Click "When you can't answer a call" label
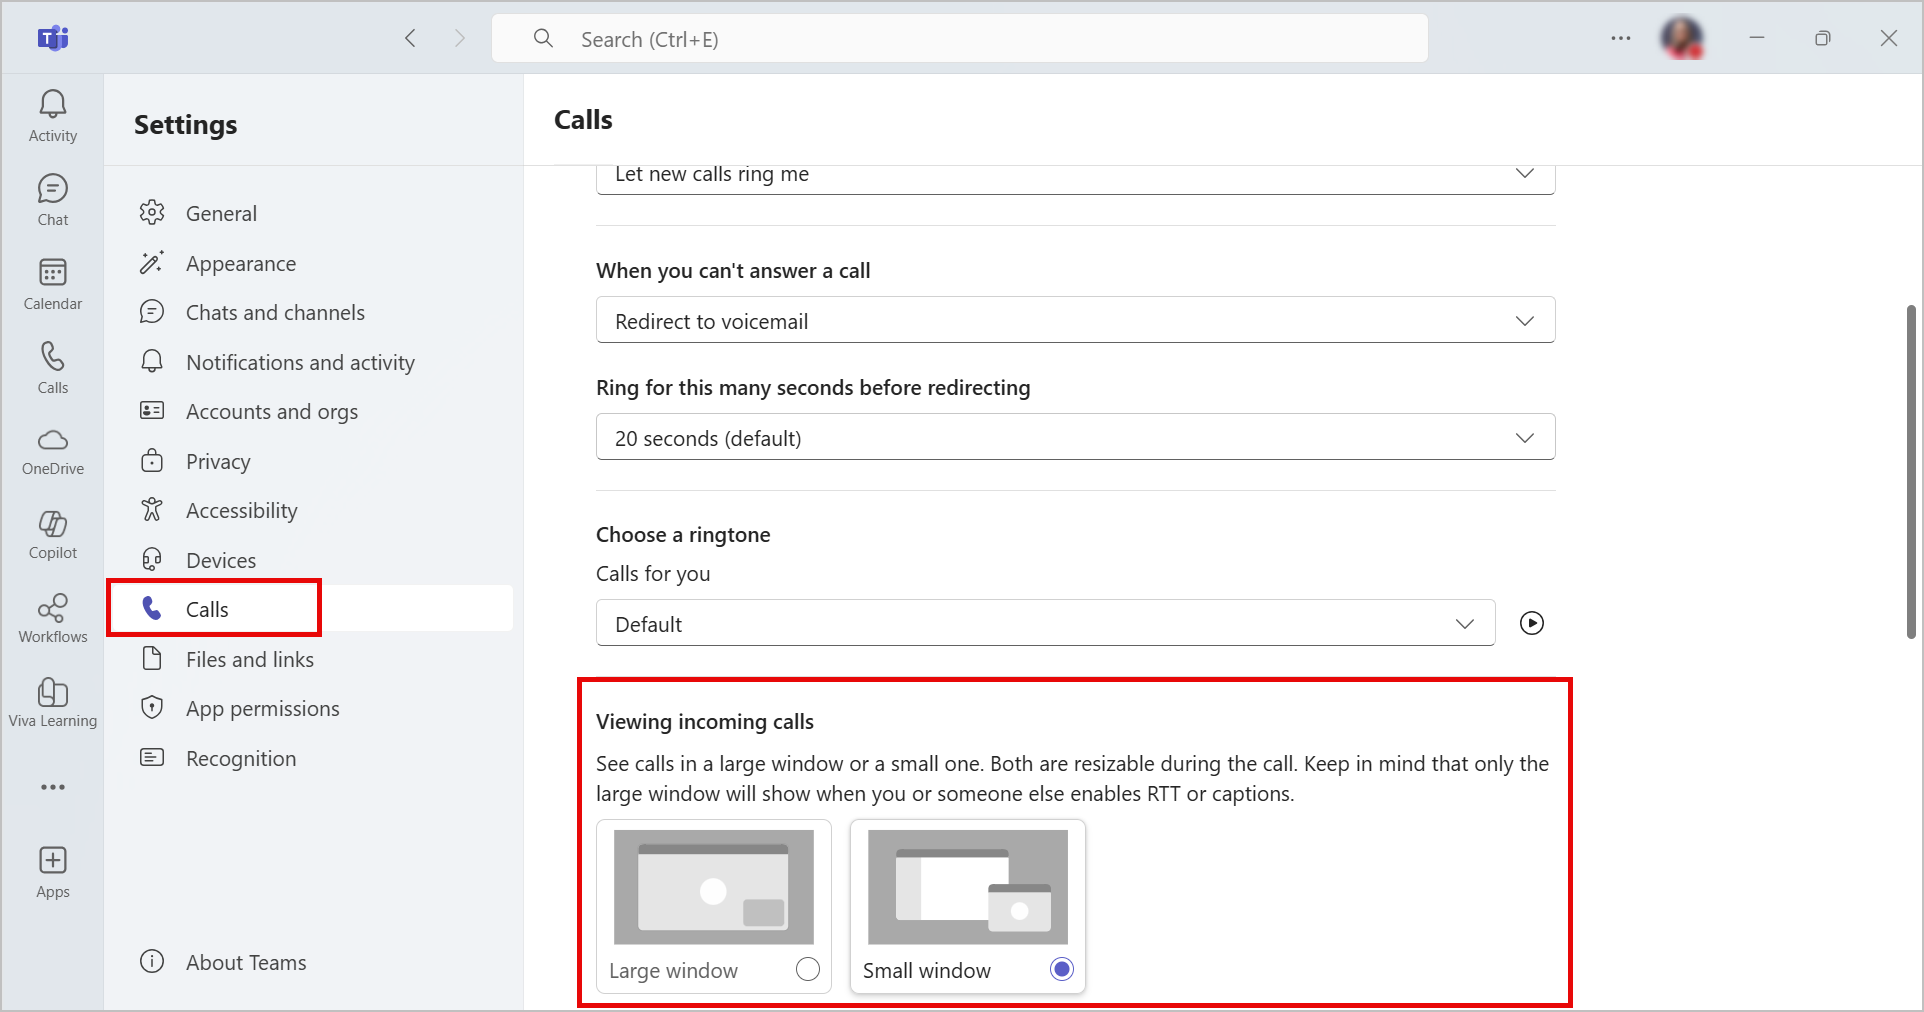1924x1012 pixels. [733, 270]
